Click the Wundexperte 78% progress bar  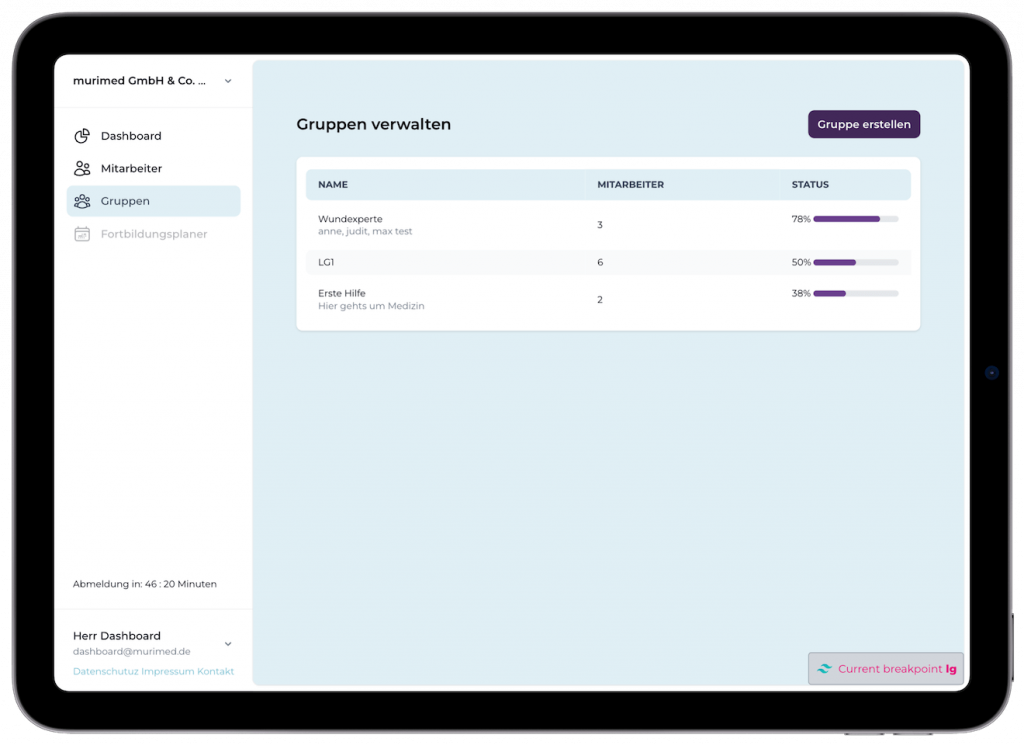pos(855,219)
